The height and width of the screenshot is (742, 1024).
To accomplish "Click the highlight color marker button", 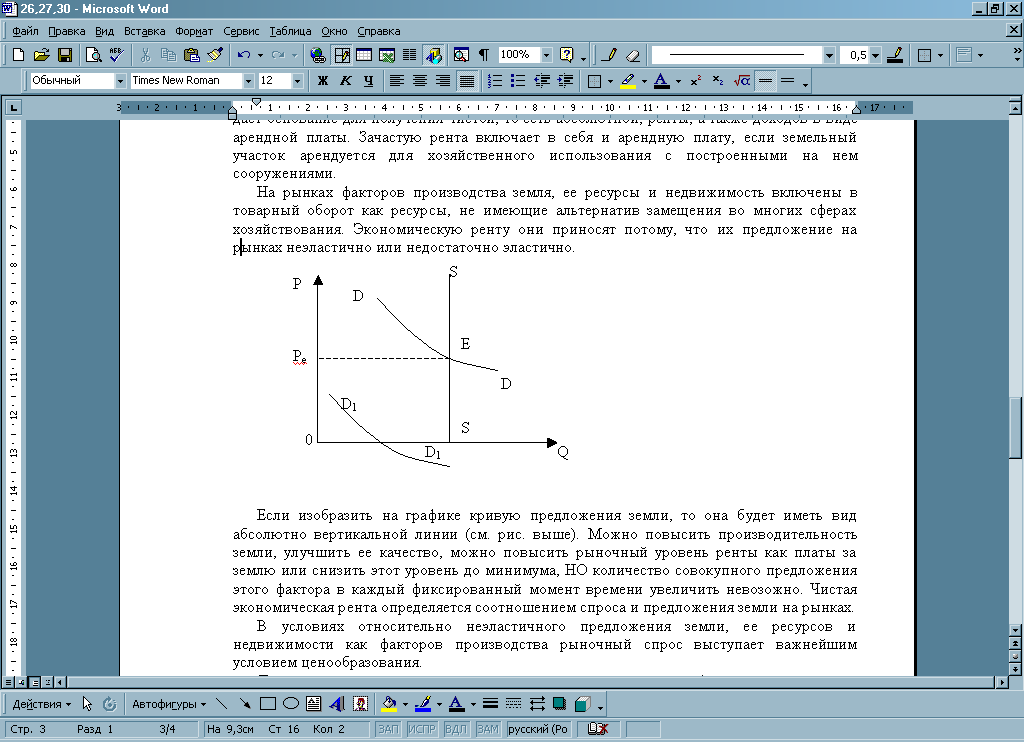I will (628, 81).
